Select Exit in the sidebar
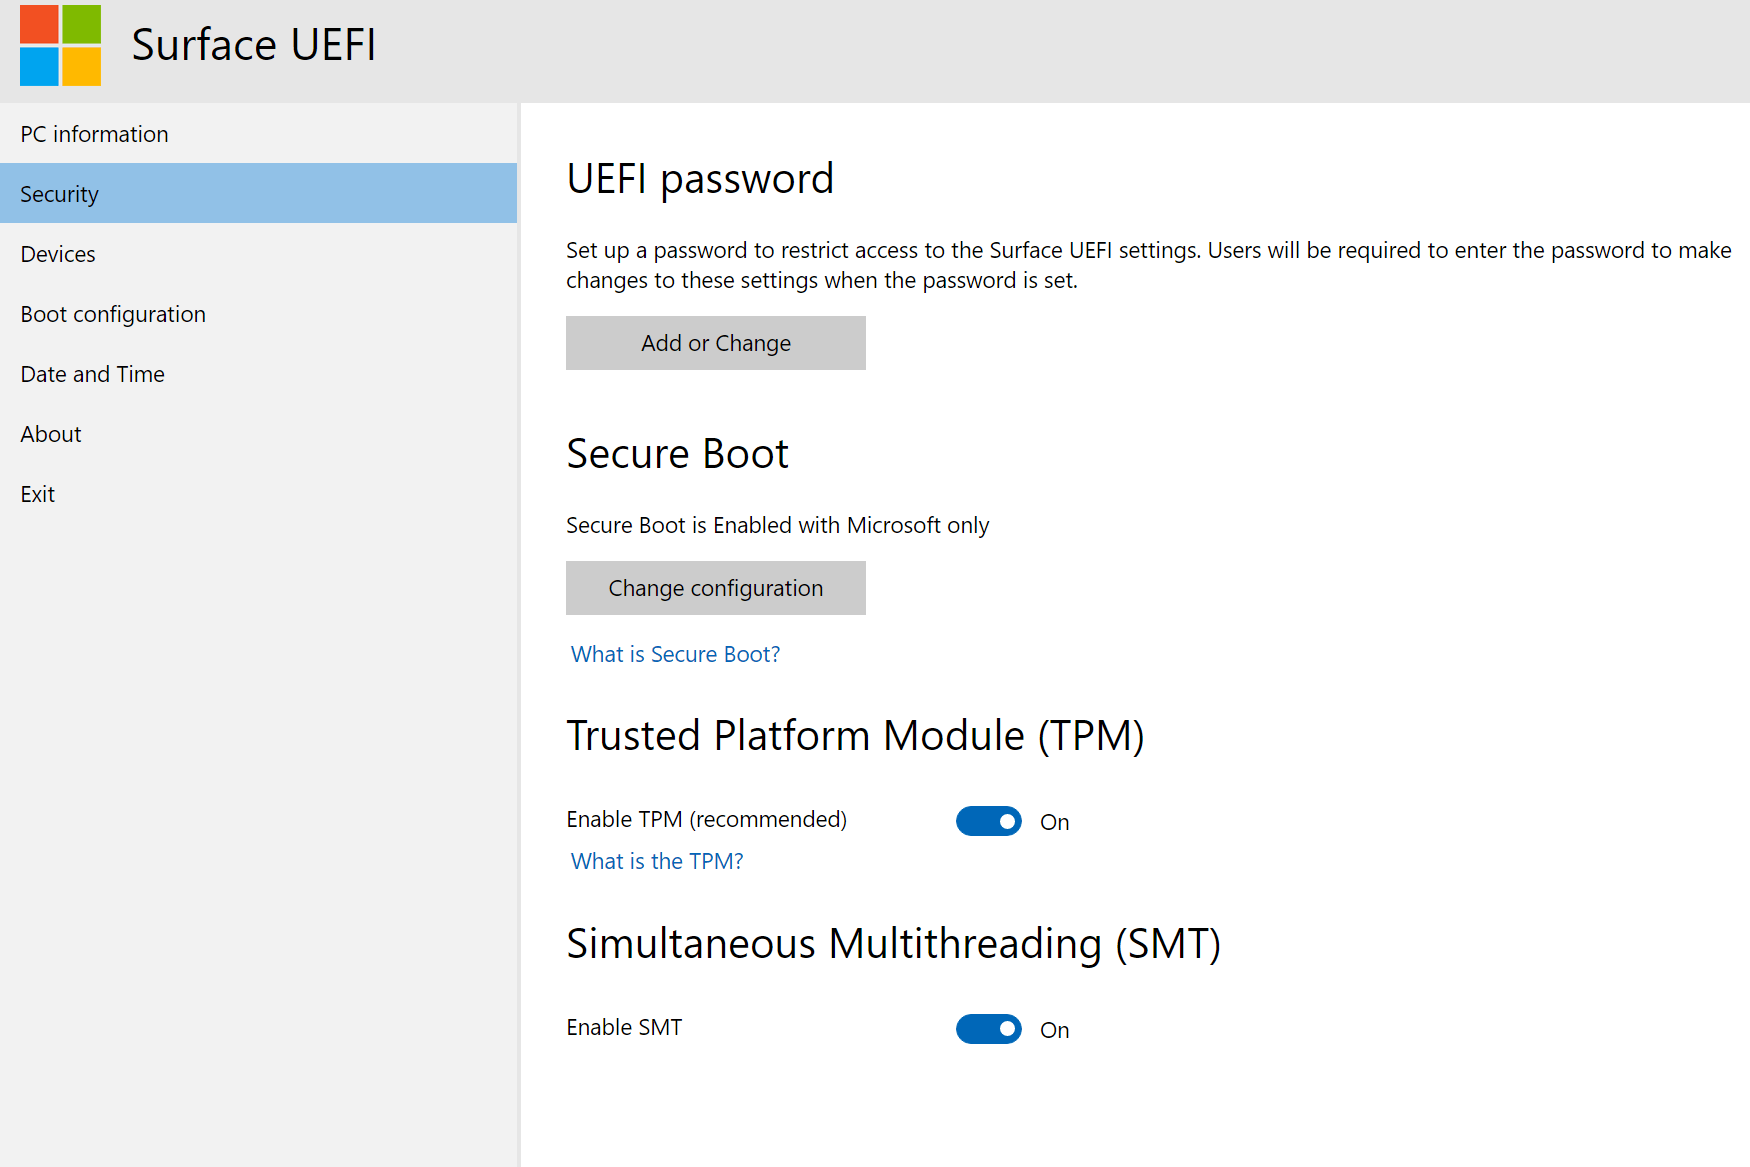This screenshot has width=1750, height=1167. click(x=259, y=494)
